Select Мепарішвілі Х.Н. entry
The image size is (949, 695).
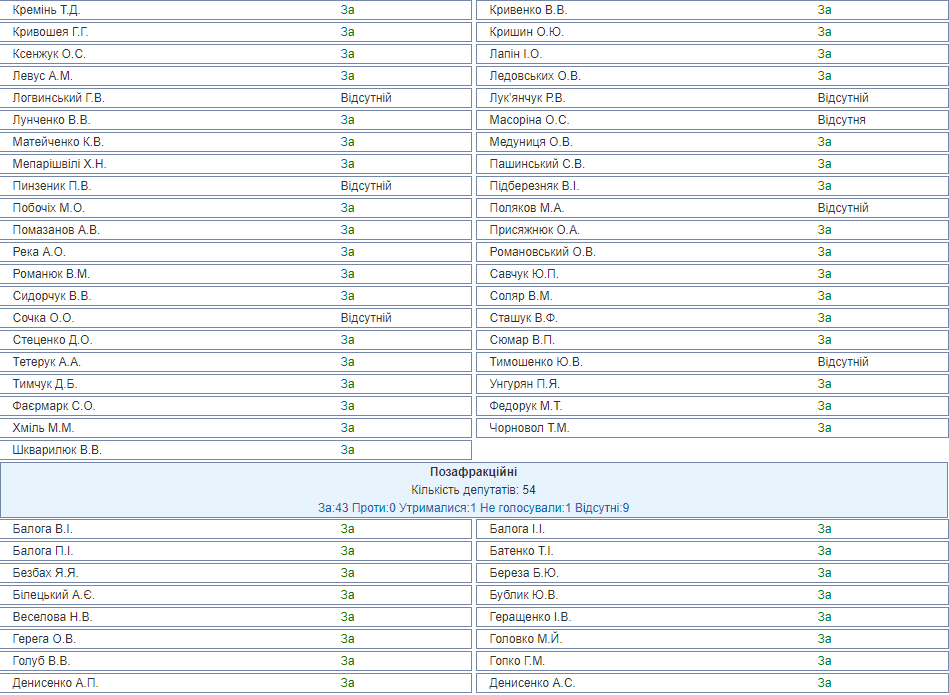235,164
